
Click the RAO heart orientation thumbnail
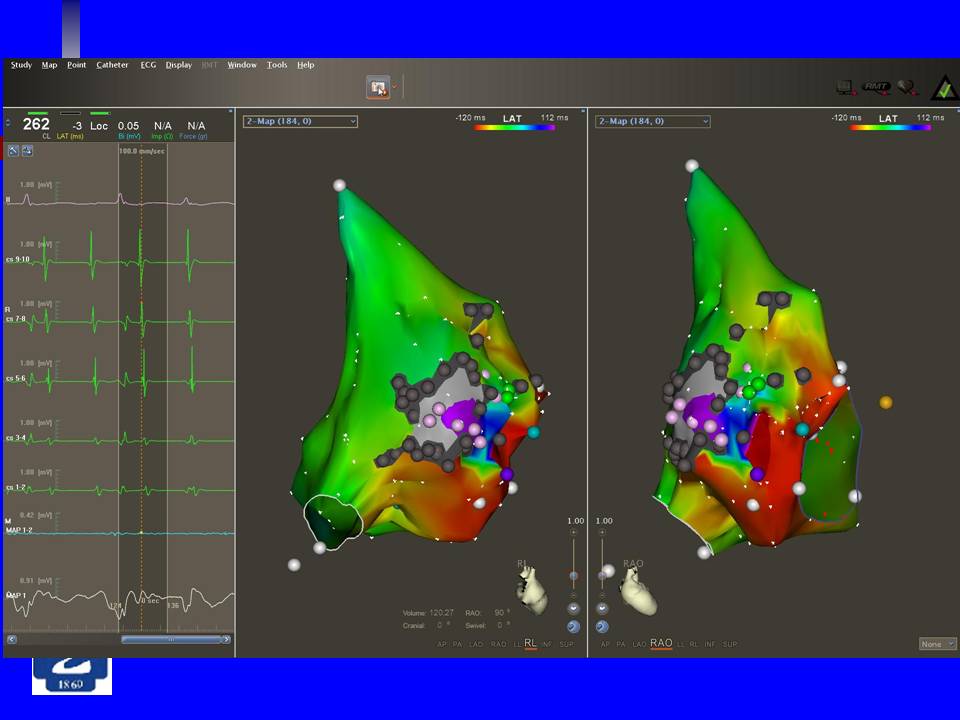pyautogui.click(x=639, y=593)
